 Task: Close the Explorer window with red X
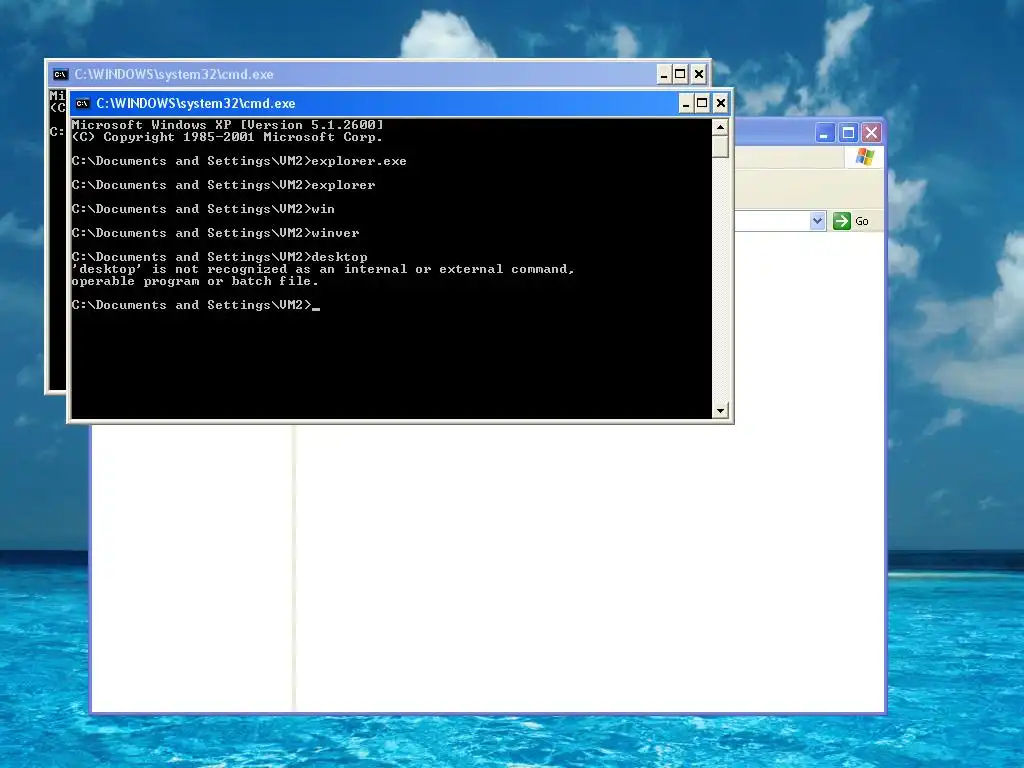click(871, 133)
